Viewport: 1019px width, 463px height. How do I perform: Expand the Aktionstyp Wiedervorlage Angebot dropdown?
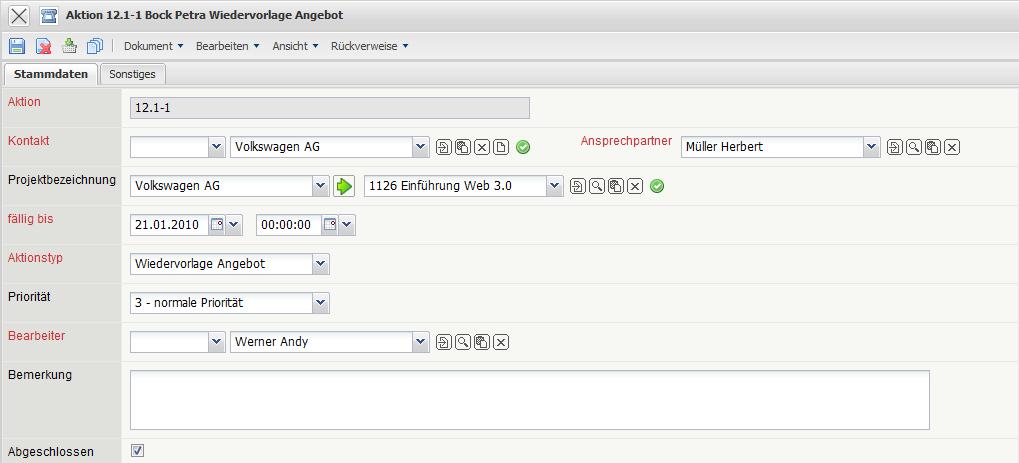pos(320,264)
